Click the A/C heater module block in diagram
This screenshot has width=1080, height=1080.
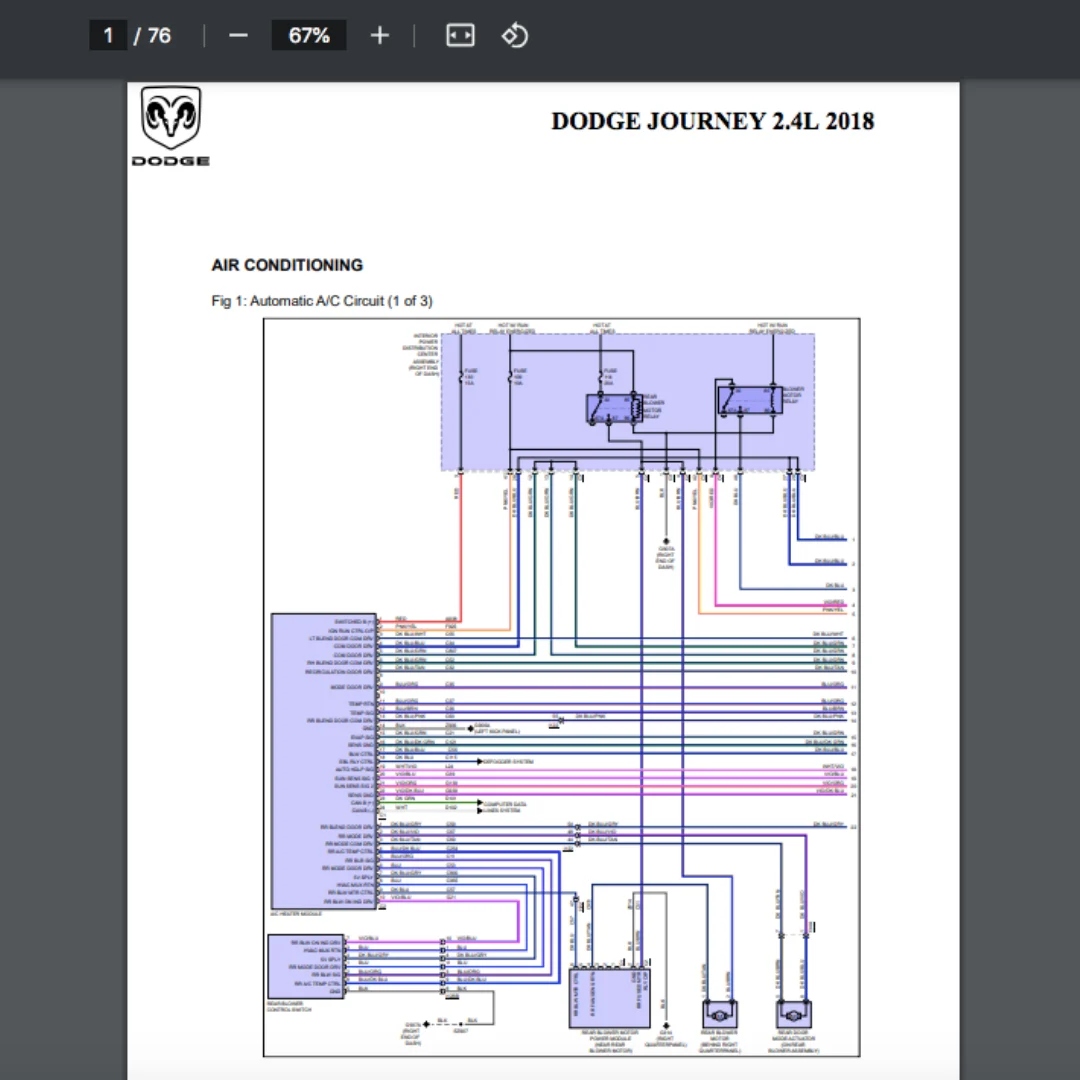[x=323, y=761]
